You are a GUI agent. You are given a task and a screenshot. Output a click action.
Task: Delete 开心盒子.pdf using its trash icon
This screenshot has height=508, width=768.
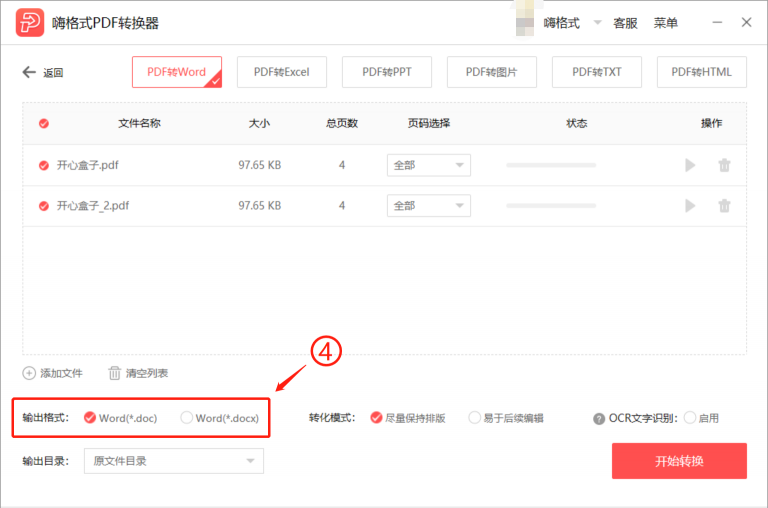pyautogui.click(x=724, y=165)
